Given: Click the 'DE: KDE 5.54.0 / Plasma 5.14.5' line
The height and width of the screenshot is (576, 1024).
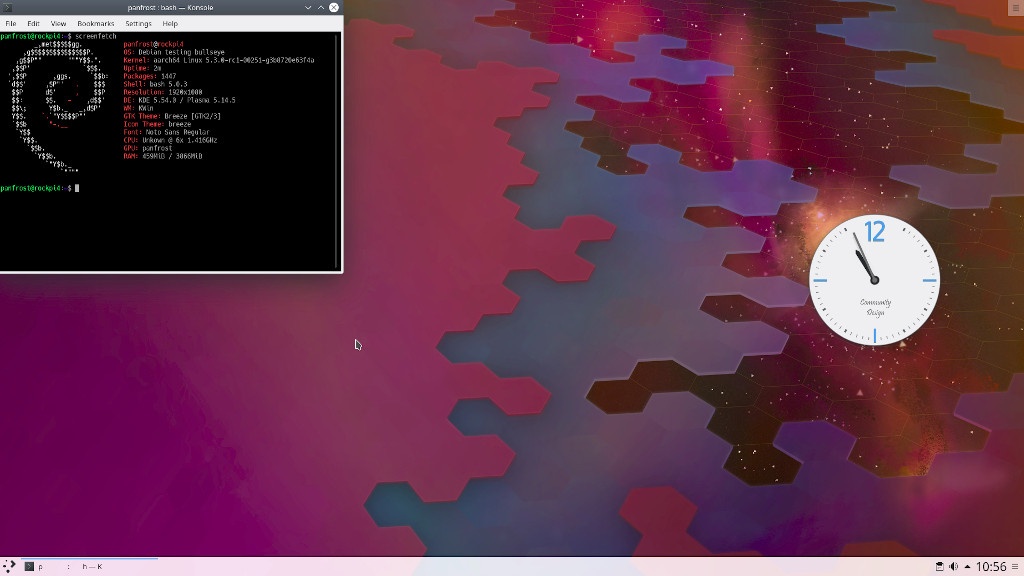Looking at the screenshot, I should [x=180, y=101].
